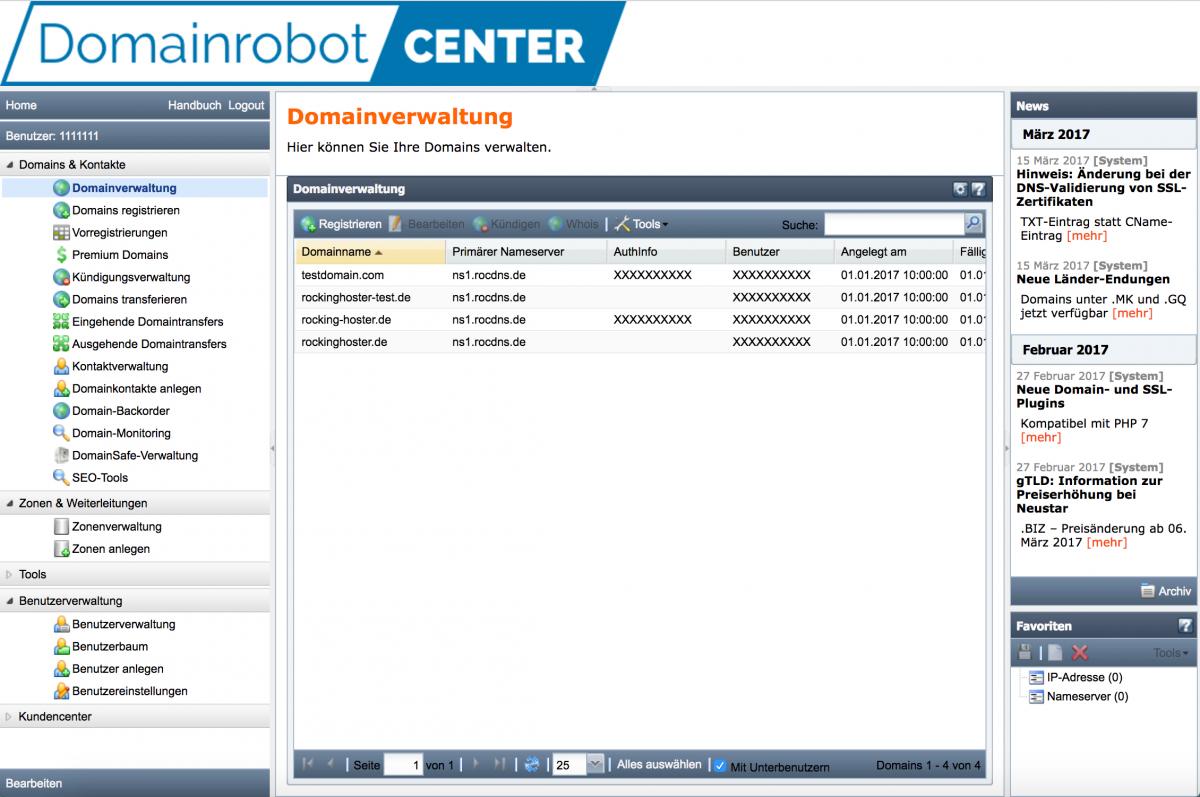Select Zonen anlegen in the sidebar

[x=111, y=549]
